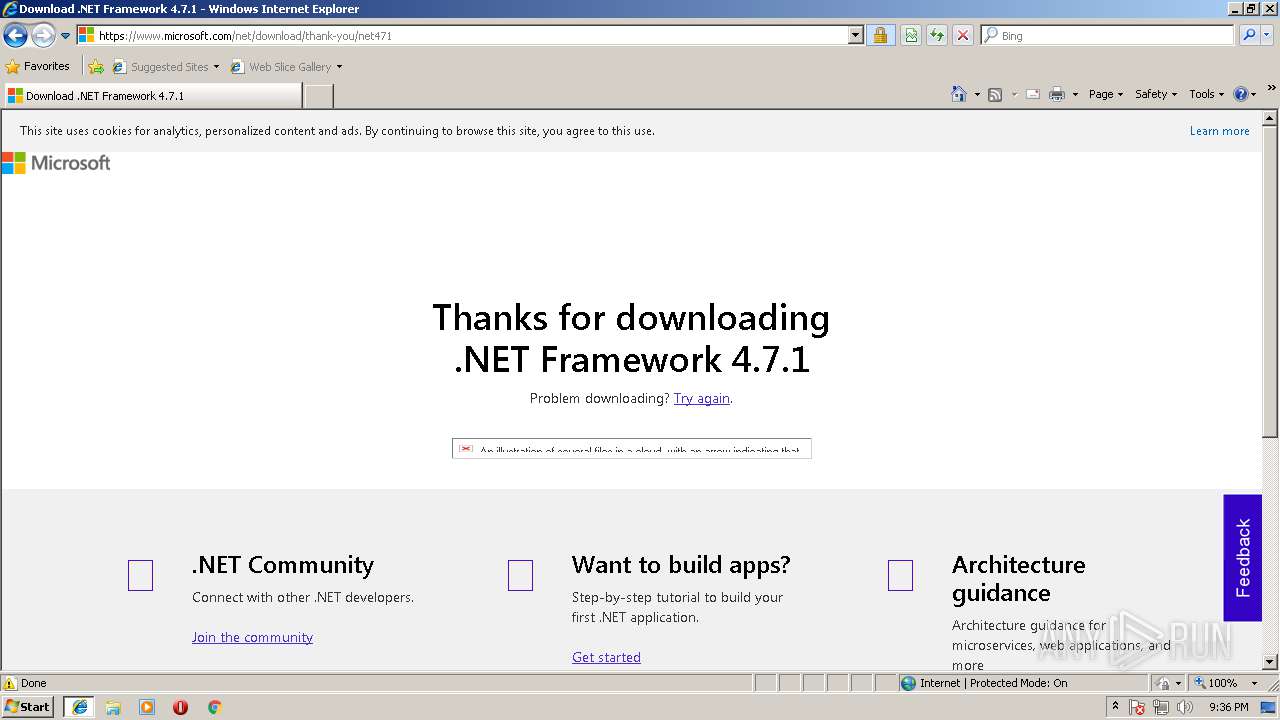Expand the Print options dropdown arrow
1280x720 pixels.
click(x=1075, y=94)
